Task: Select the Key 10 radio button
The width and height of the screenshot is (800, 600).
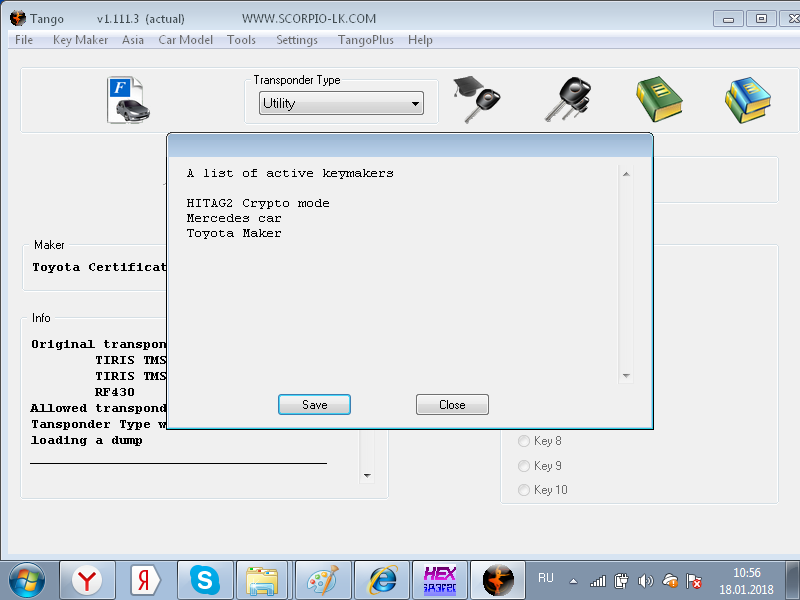Action: coord(523,490)
